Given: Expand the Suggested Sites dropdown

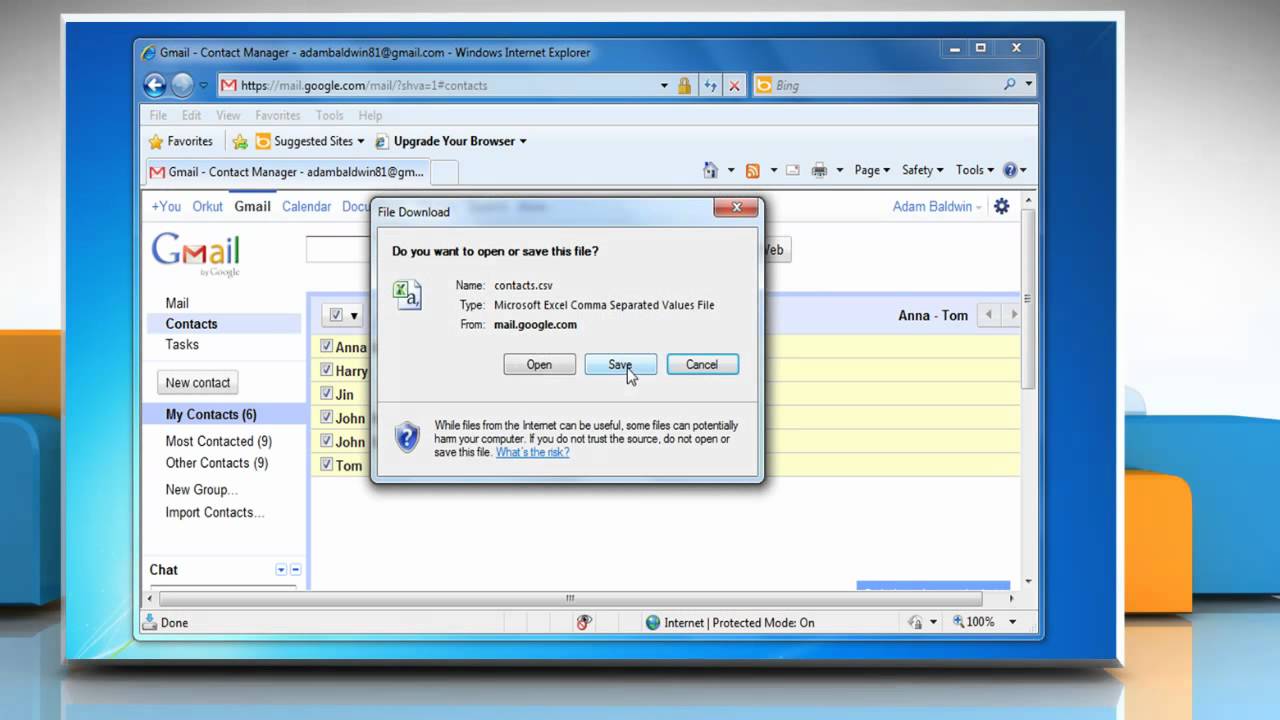Looking at the screenshot, I should pyautogui.click(x=361, y=141).
